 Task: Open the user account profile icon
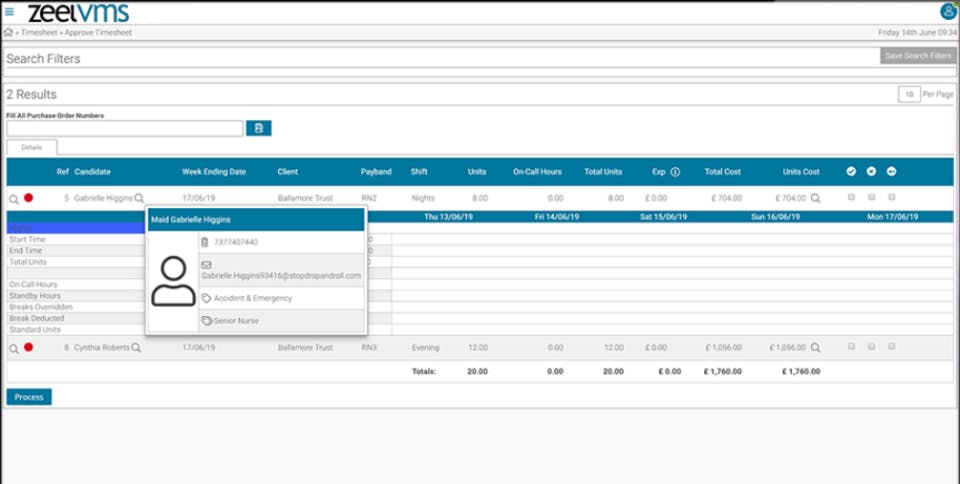[x=948, y=11]
